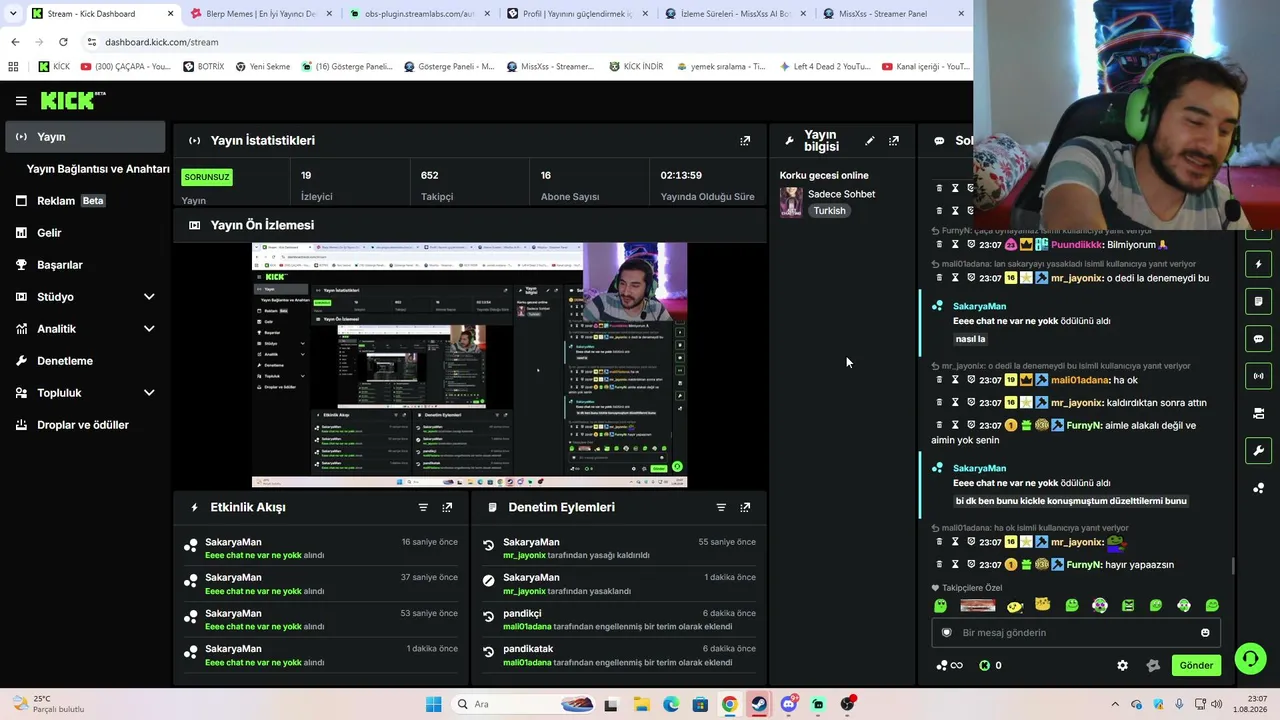1280x720 pixels.
Task: Switch to İzleme Süreleri browser tab
Action: pos(736,14)
